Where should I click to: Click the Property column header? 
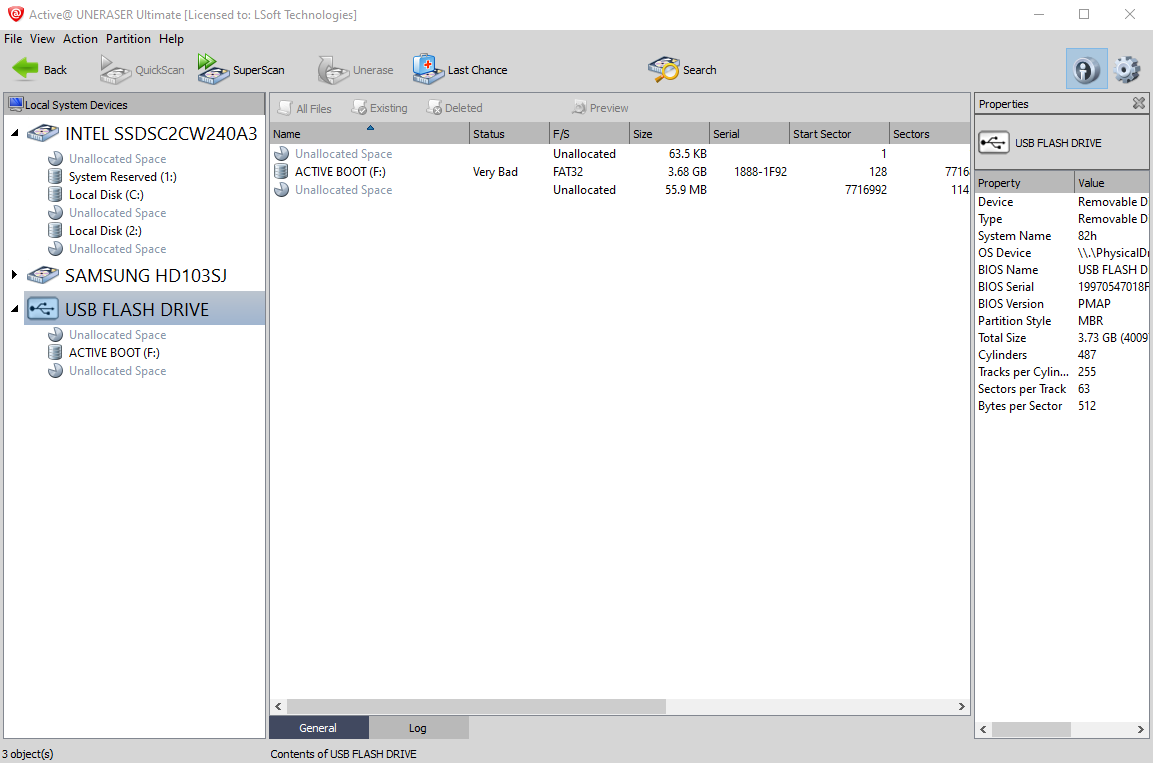[1024, 182]
